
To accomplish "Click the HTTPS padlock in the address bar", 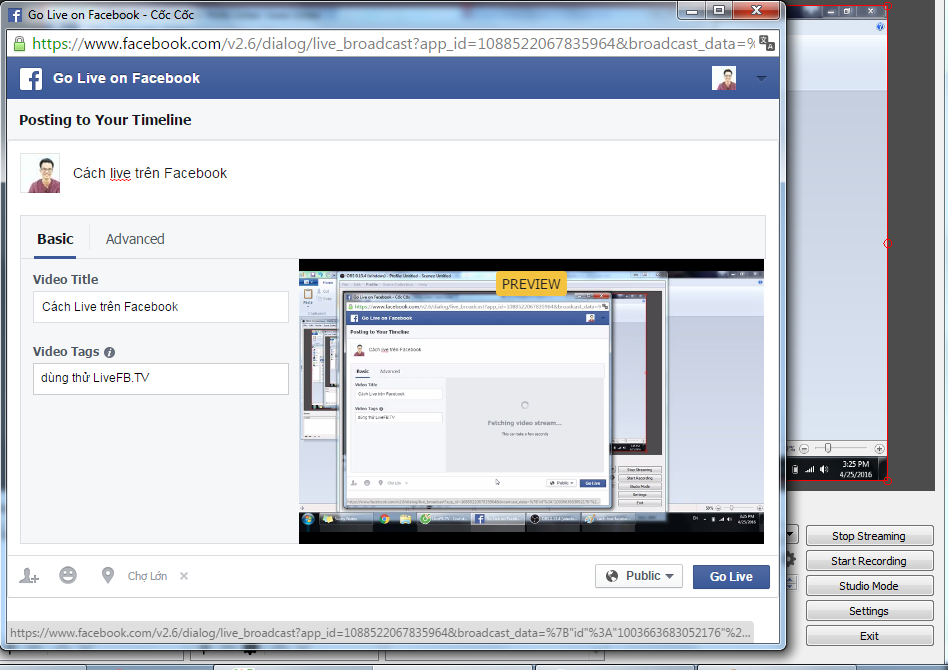I will 20,45.
